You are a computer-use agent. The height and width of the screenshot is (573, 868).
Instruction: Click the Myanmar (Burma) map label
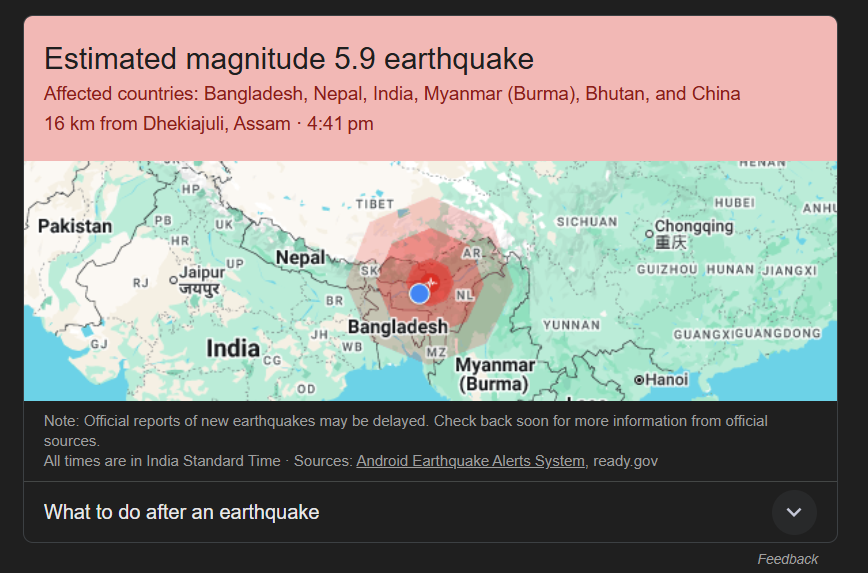[x=494, y=375]
